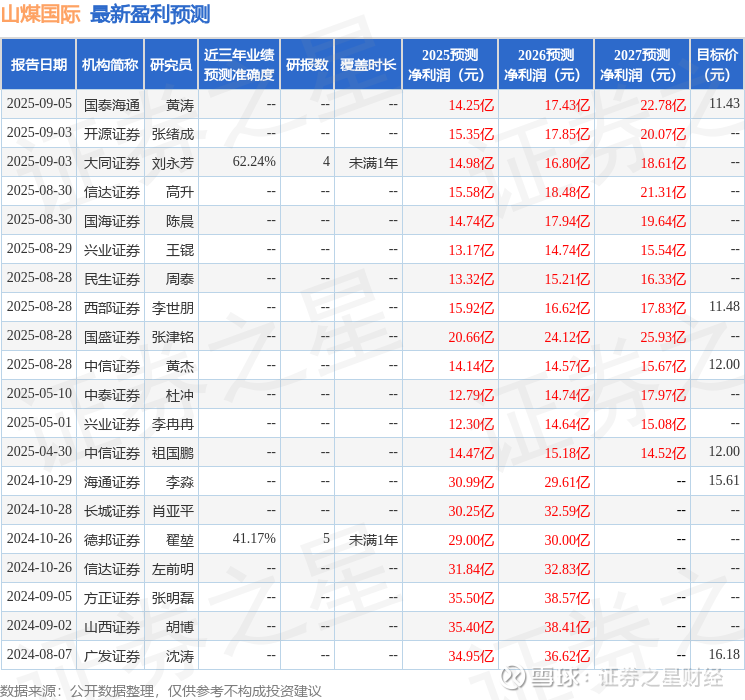Screen dimensions: 745x700
Task: Click the target price 15.61
Action: point(724,480)
